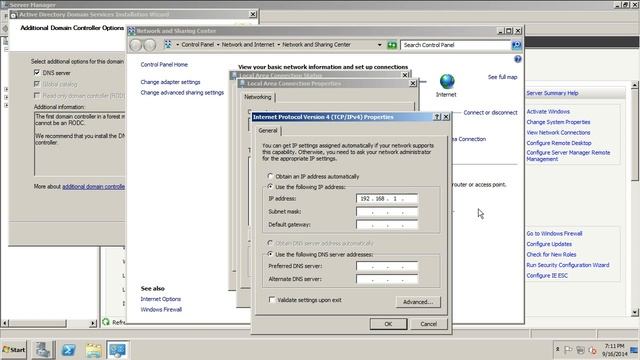The height and width of the screenshot is (360, 640).
Task: Click Configure IE ESC link
Action: (547, 276)
